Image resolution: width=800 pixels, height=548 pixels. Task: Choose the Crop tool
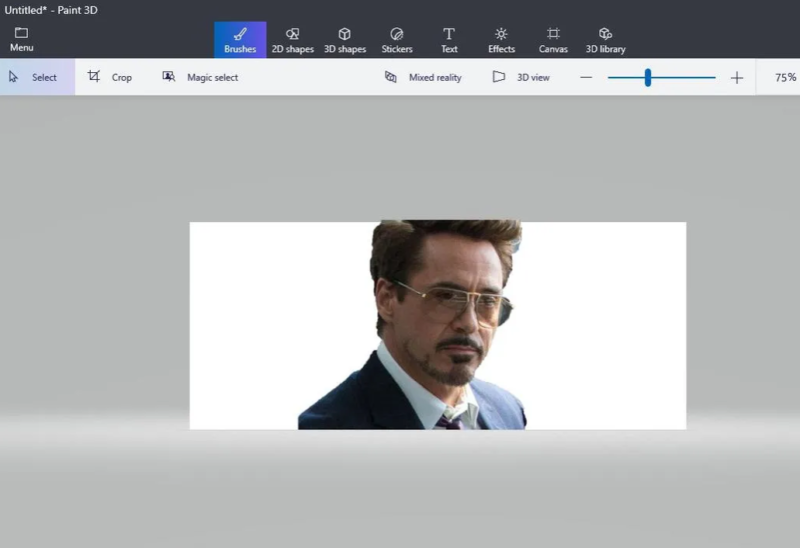point(110,77)
